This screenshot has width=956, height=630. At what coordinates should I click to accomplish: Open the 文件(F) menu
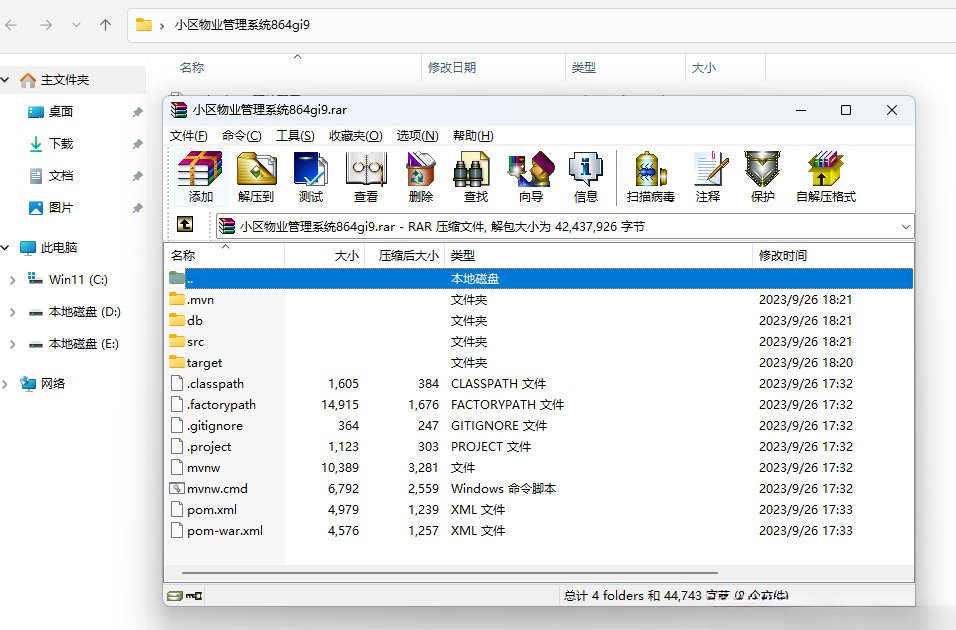pos(188,135)
